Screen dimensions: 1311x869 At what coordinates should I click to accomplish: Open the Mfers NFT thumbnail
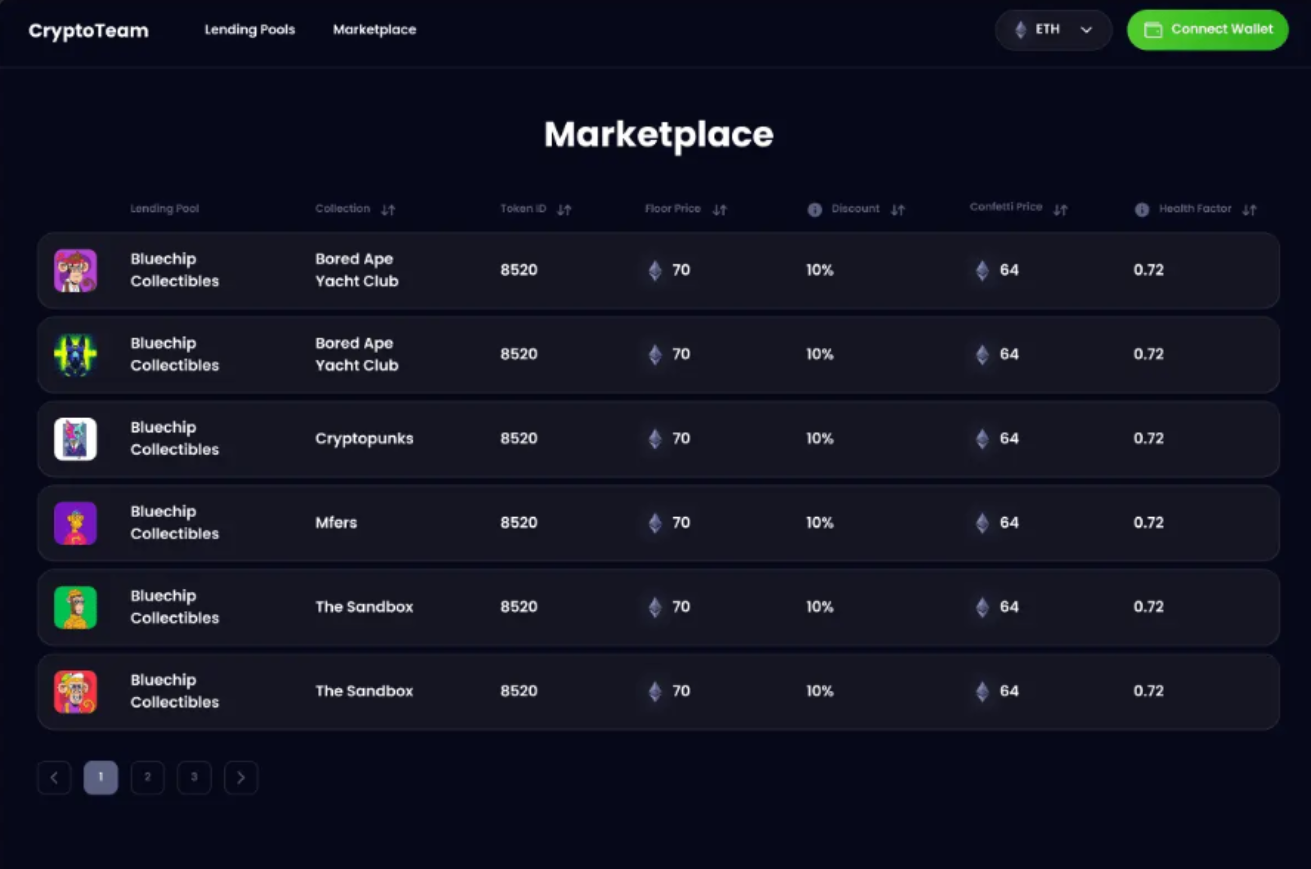75,523
